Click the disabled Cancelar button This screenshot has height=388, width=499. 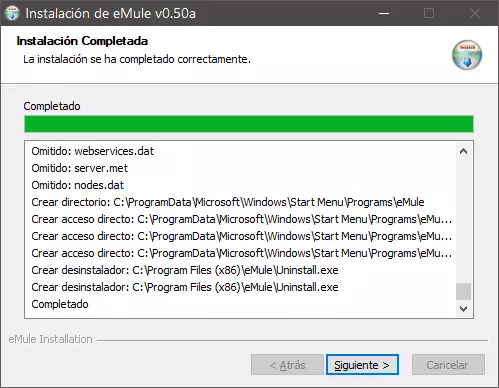448,365
